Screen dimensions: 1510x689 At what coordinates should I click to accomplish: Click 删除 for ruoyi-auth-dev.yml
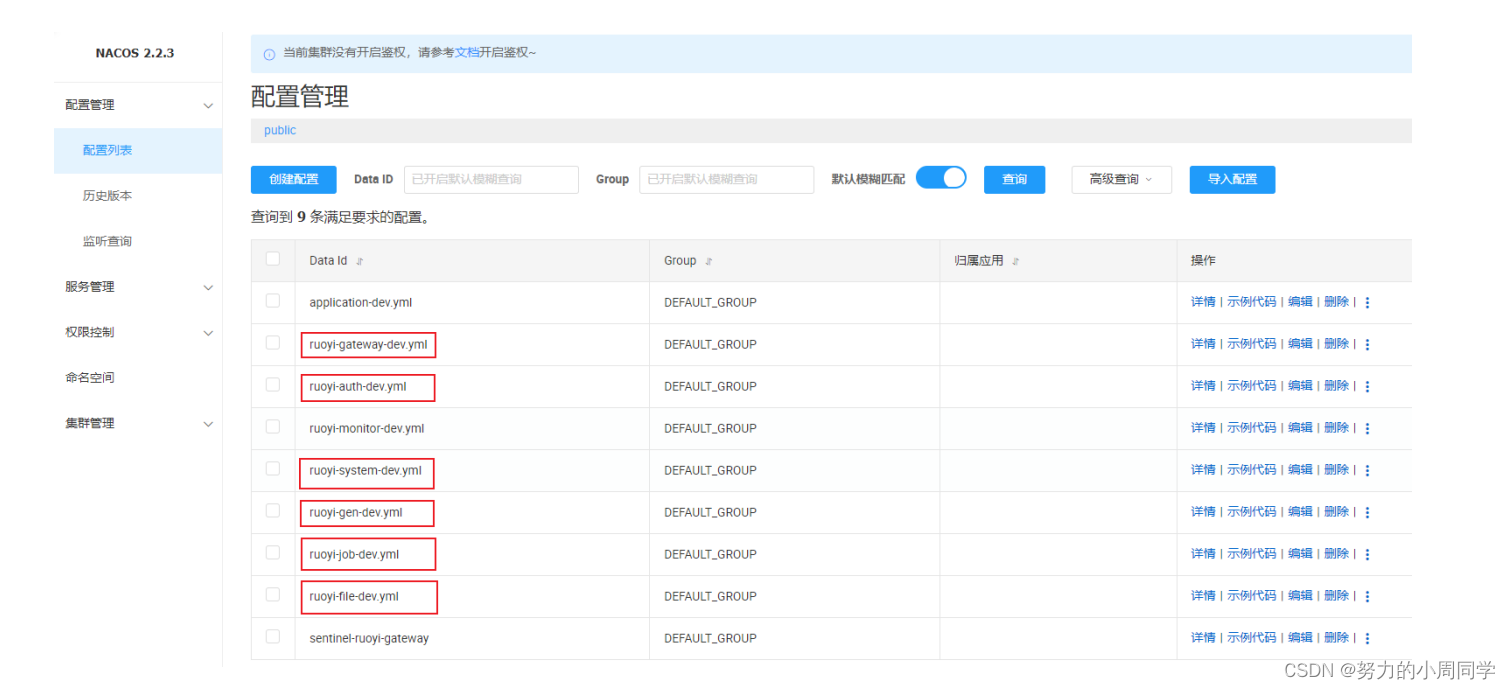1337,386
